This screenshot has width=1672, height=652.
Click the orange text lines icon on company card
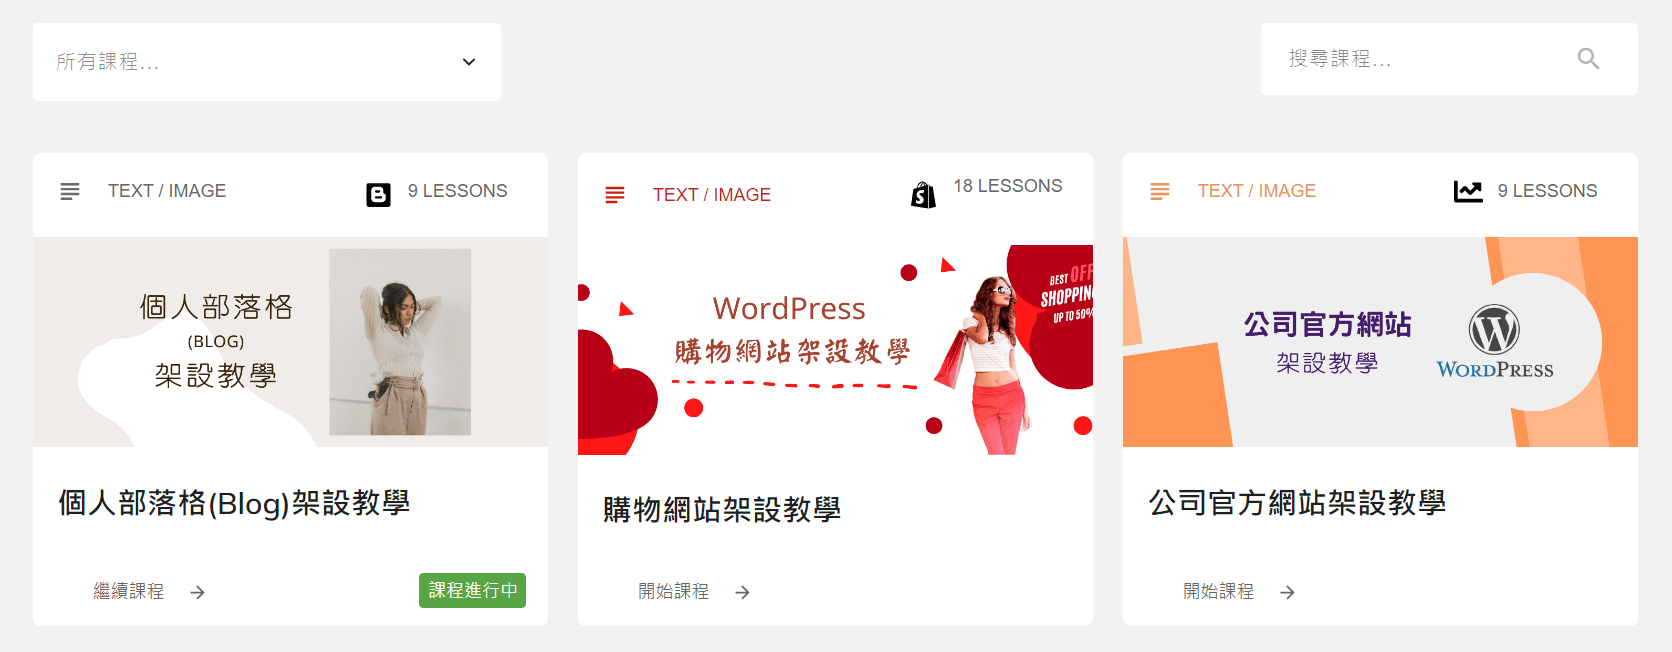click(x=1160, y=191)
